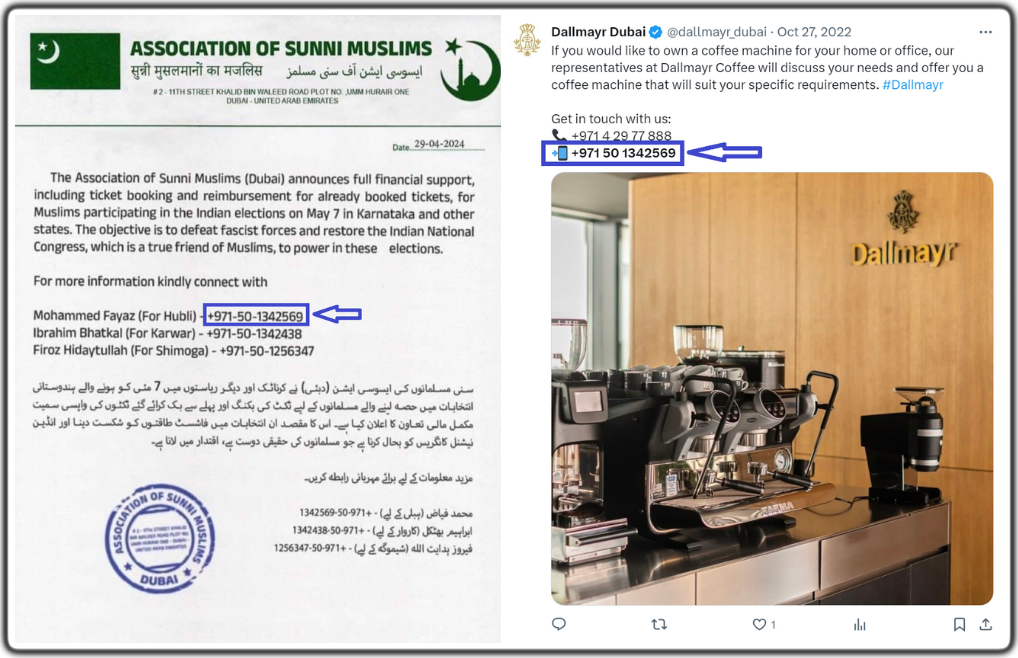Click the blue verified badge
This screenshot has height=658, width=1018.
(x=656, y=32)
